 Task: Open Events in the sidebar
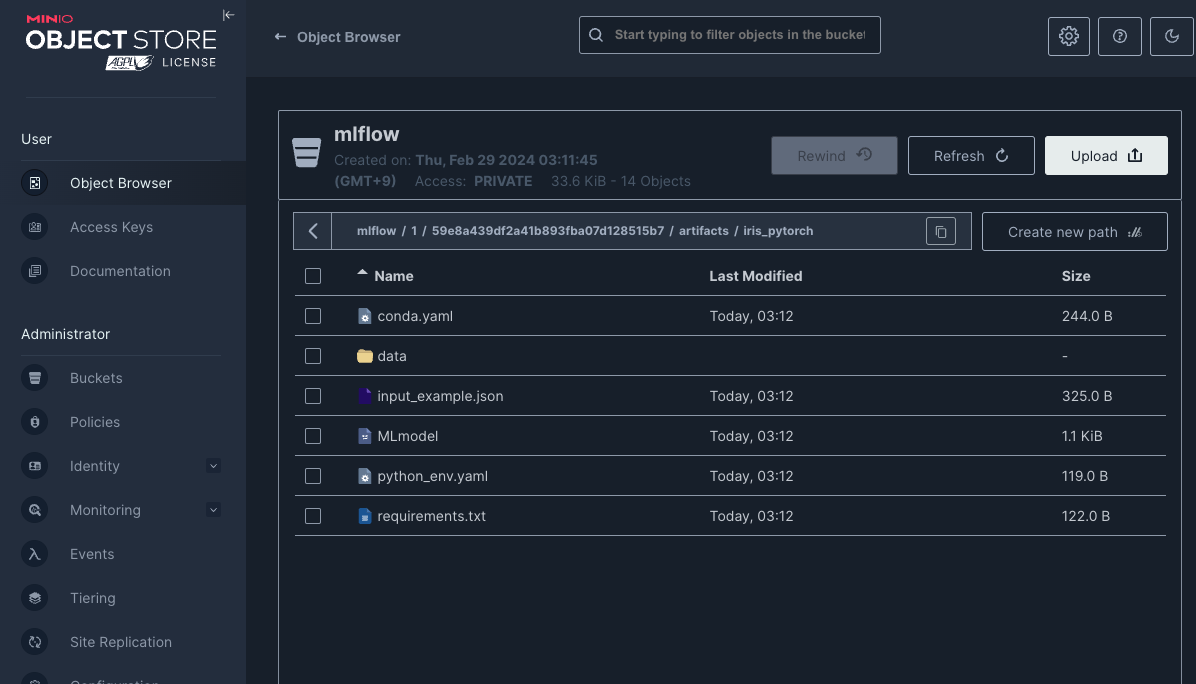coord(92,554)
